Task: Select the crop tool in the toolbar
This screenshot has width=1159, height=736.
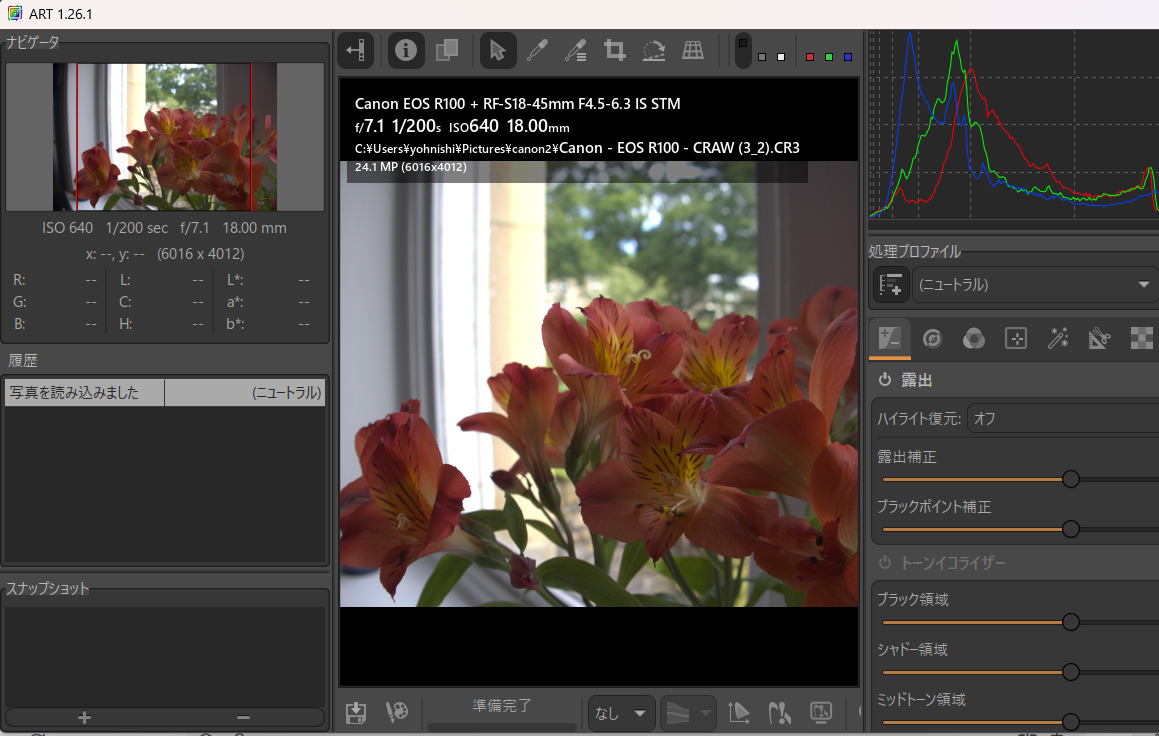Action: [x=614, y=50]
